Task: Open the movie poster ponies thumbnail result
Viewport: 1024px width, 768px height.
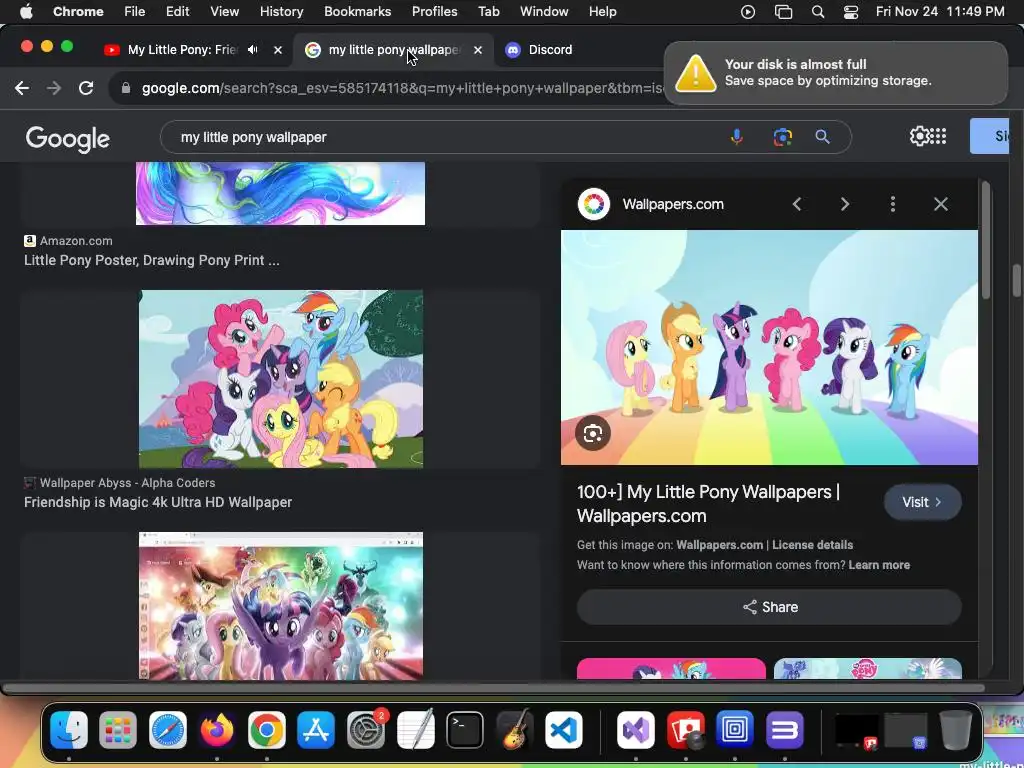Action: coord(281,606)
